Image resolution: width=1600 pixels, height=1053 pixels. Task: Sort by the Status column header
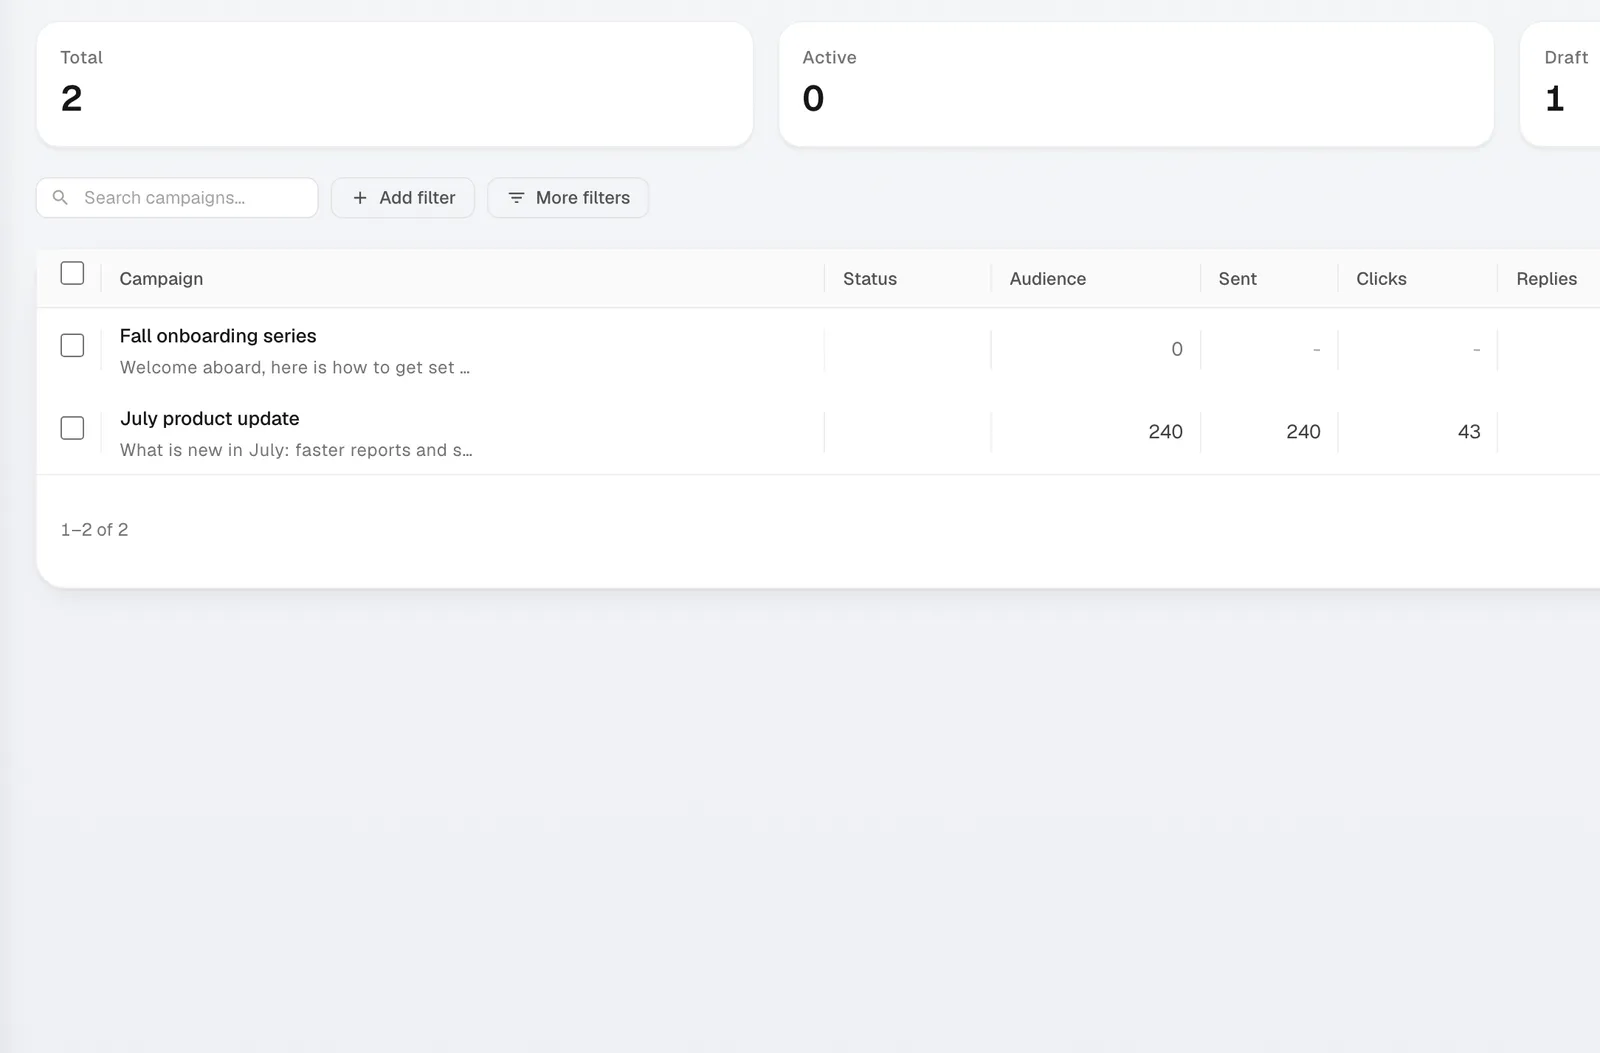tap(870, 279)
